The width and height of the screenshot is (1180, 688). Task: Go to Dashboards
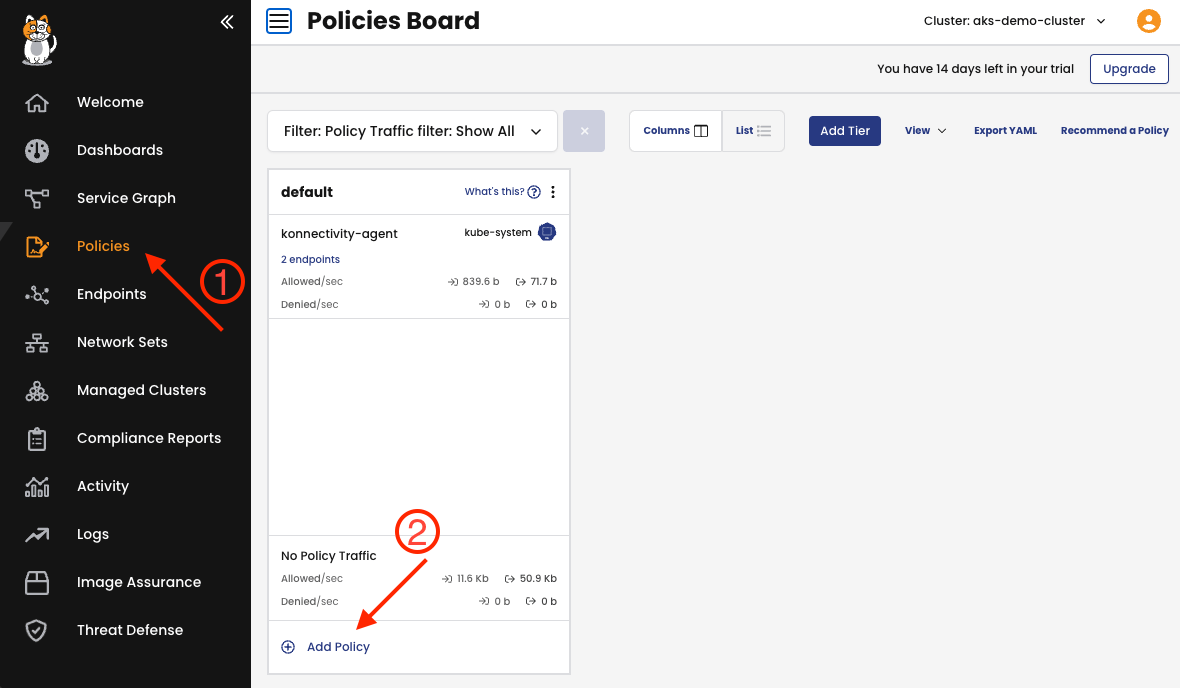tap(120, 151)
